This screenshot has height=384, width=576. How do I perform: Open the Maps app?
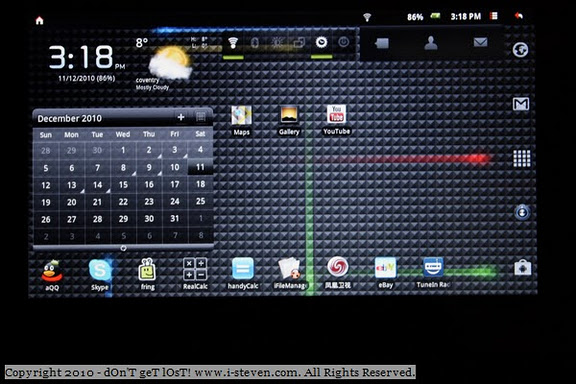point(241,121)
